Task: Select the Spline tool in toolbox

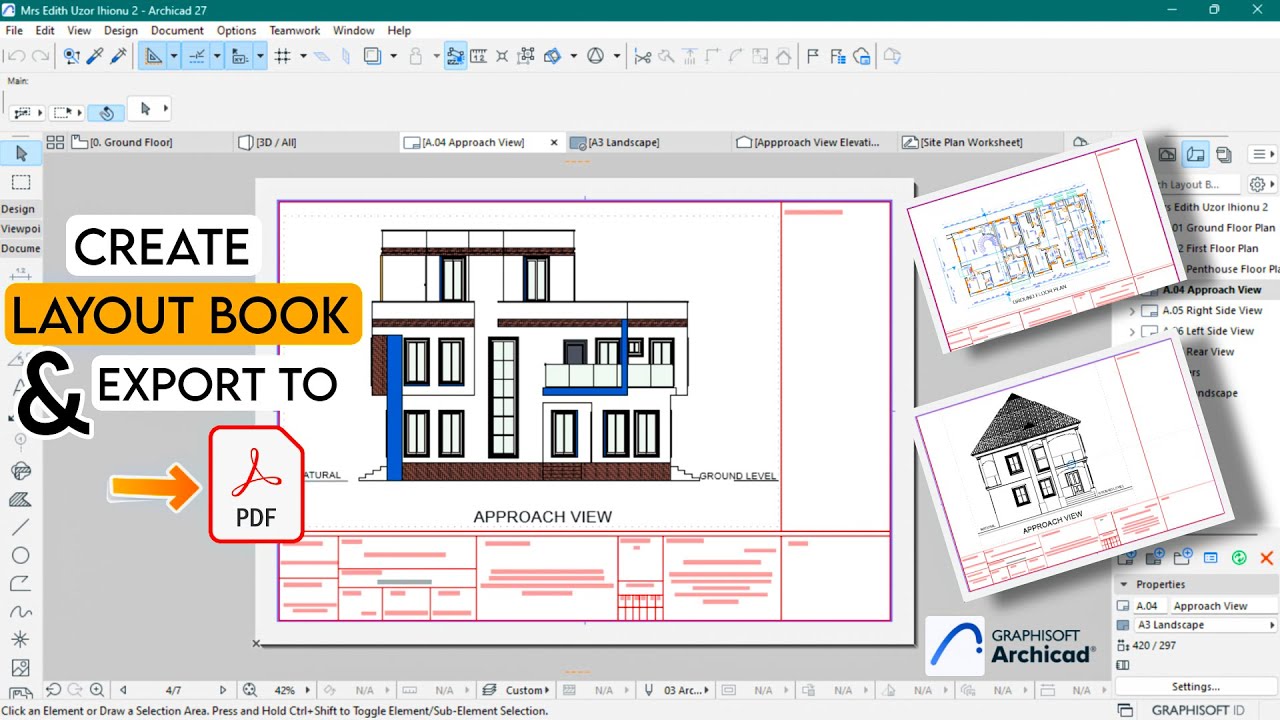Action: click(20, 611)
